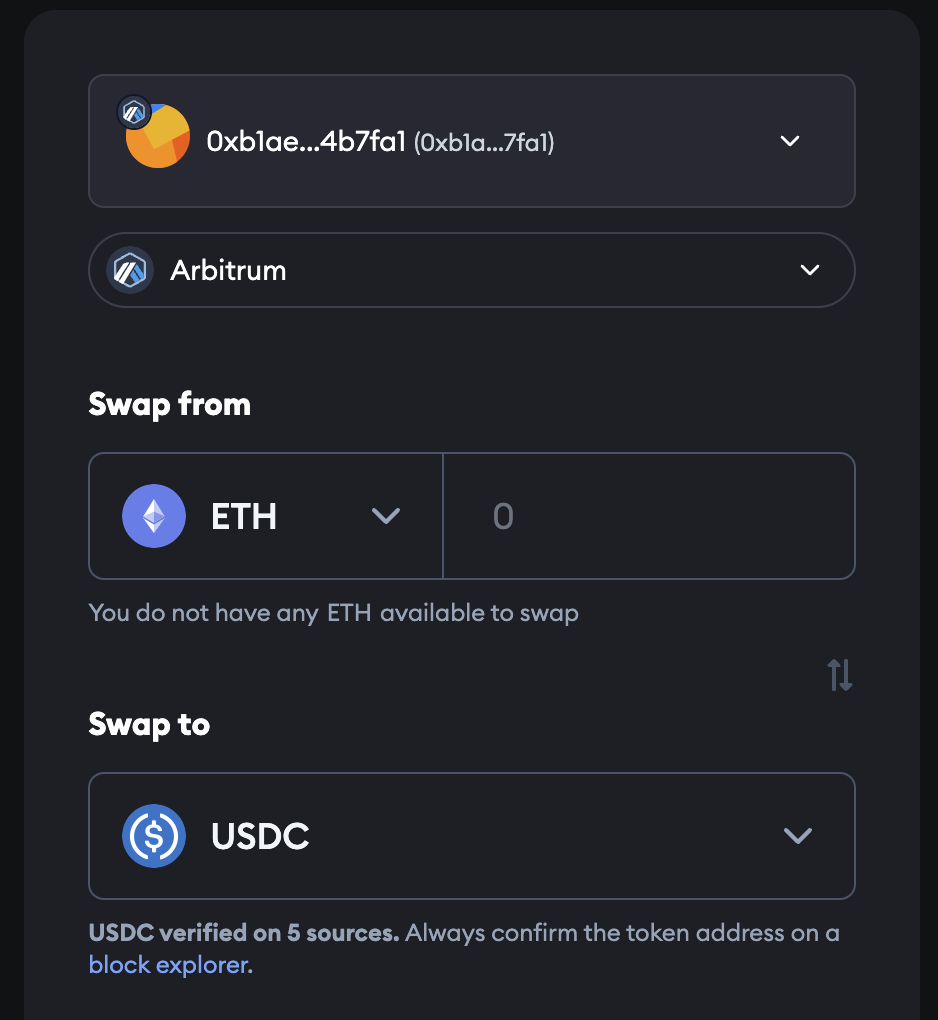Click the Arbitrum network logo icon
This screenshot has width=938, height=1020.
(x=130, y=270)
